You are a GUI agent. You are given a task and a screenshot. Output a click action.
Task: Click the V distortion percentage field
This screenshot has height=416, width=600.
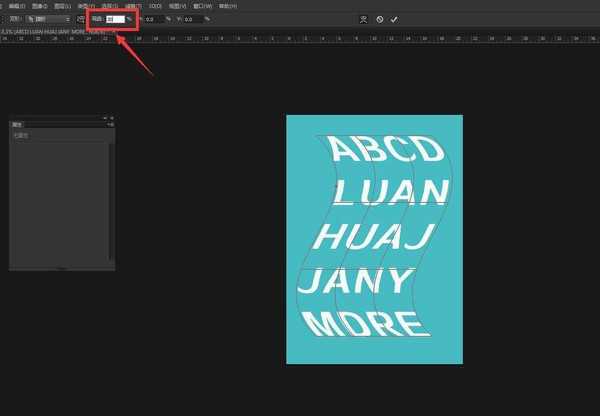tap(192, 19)
